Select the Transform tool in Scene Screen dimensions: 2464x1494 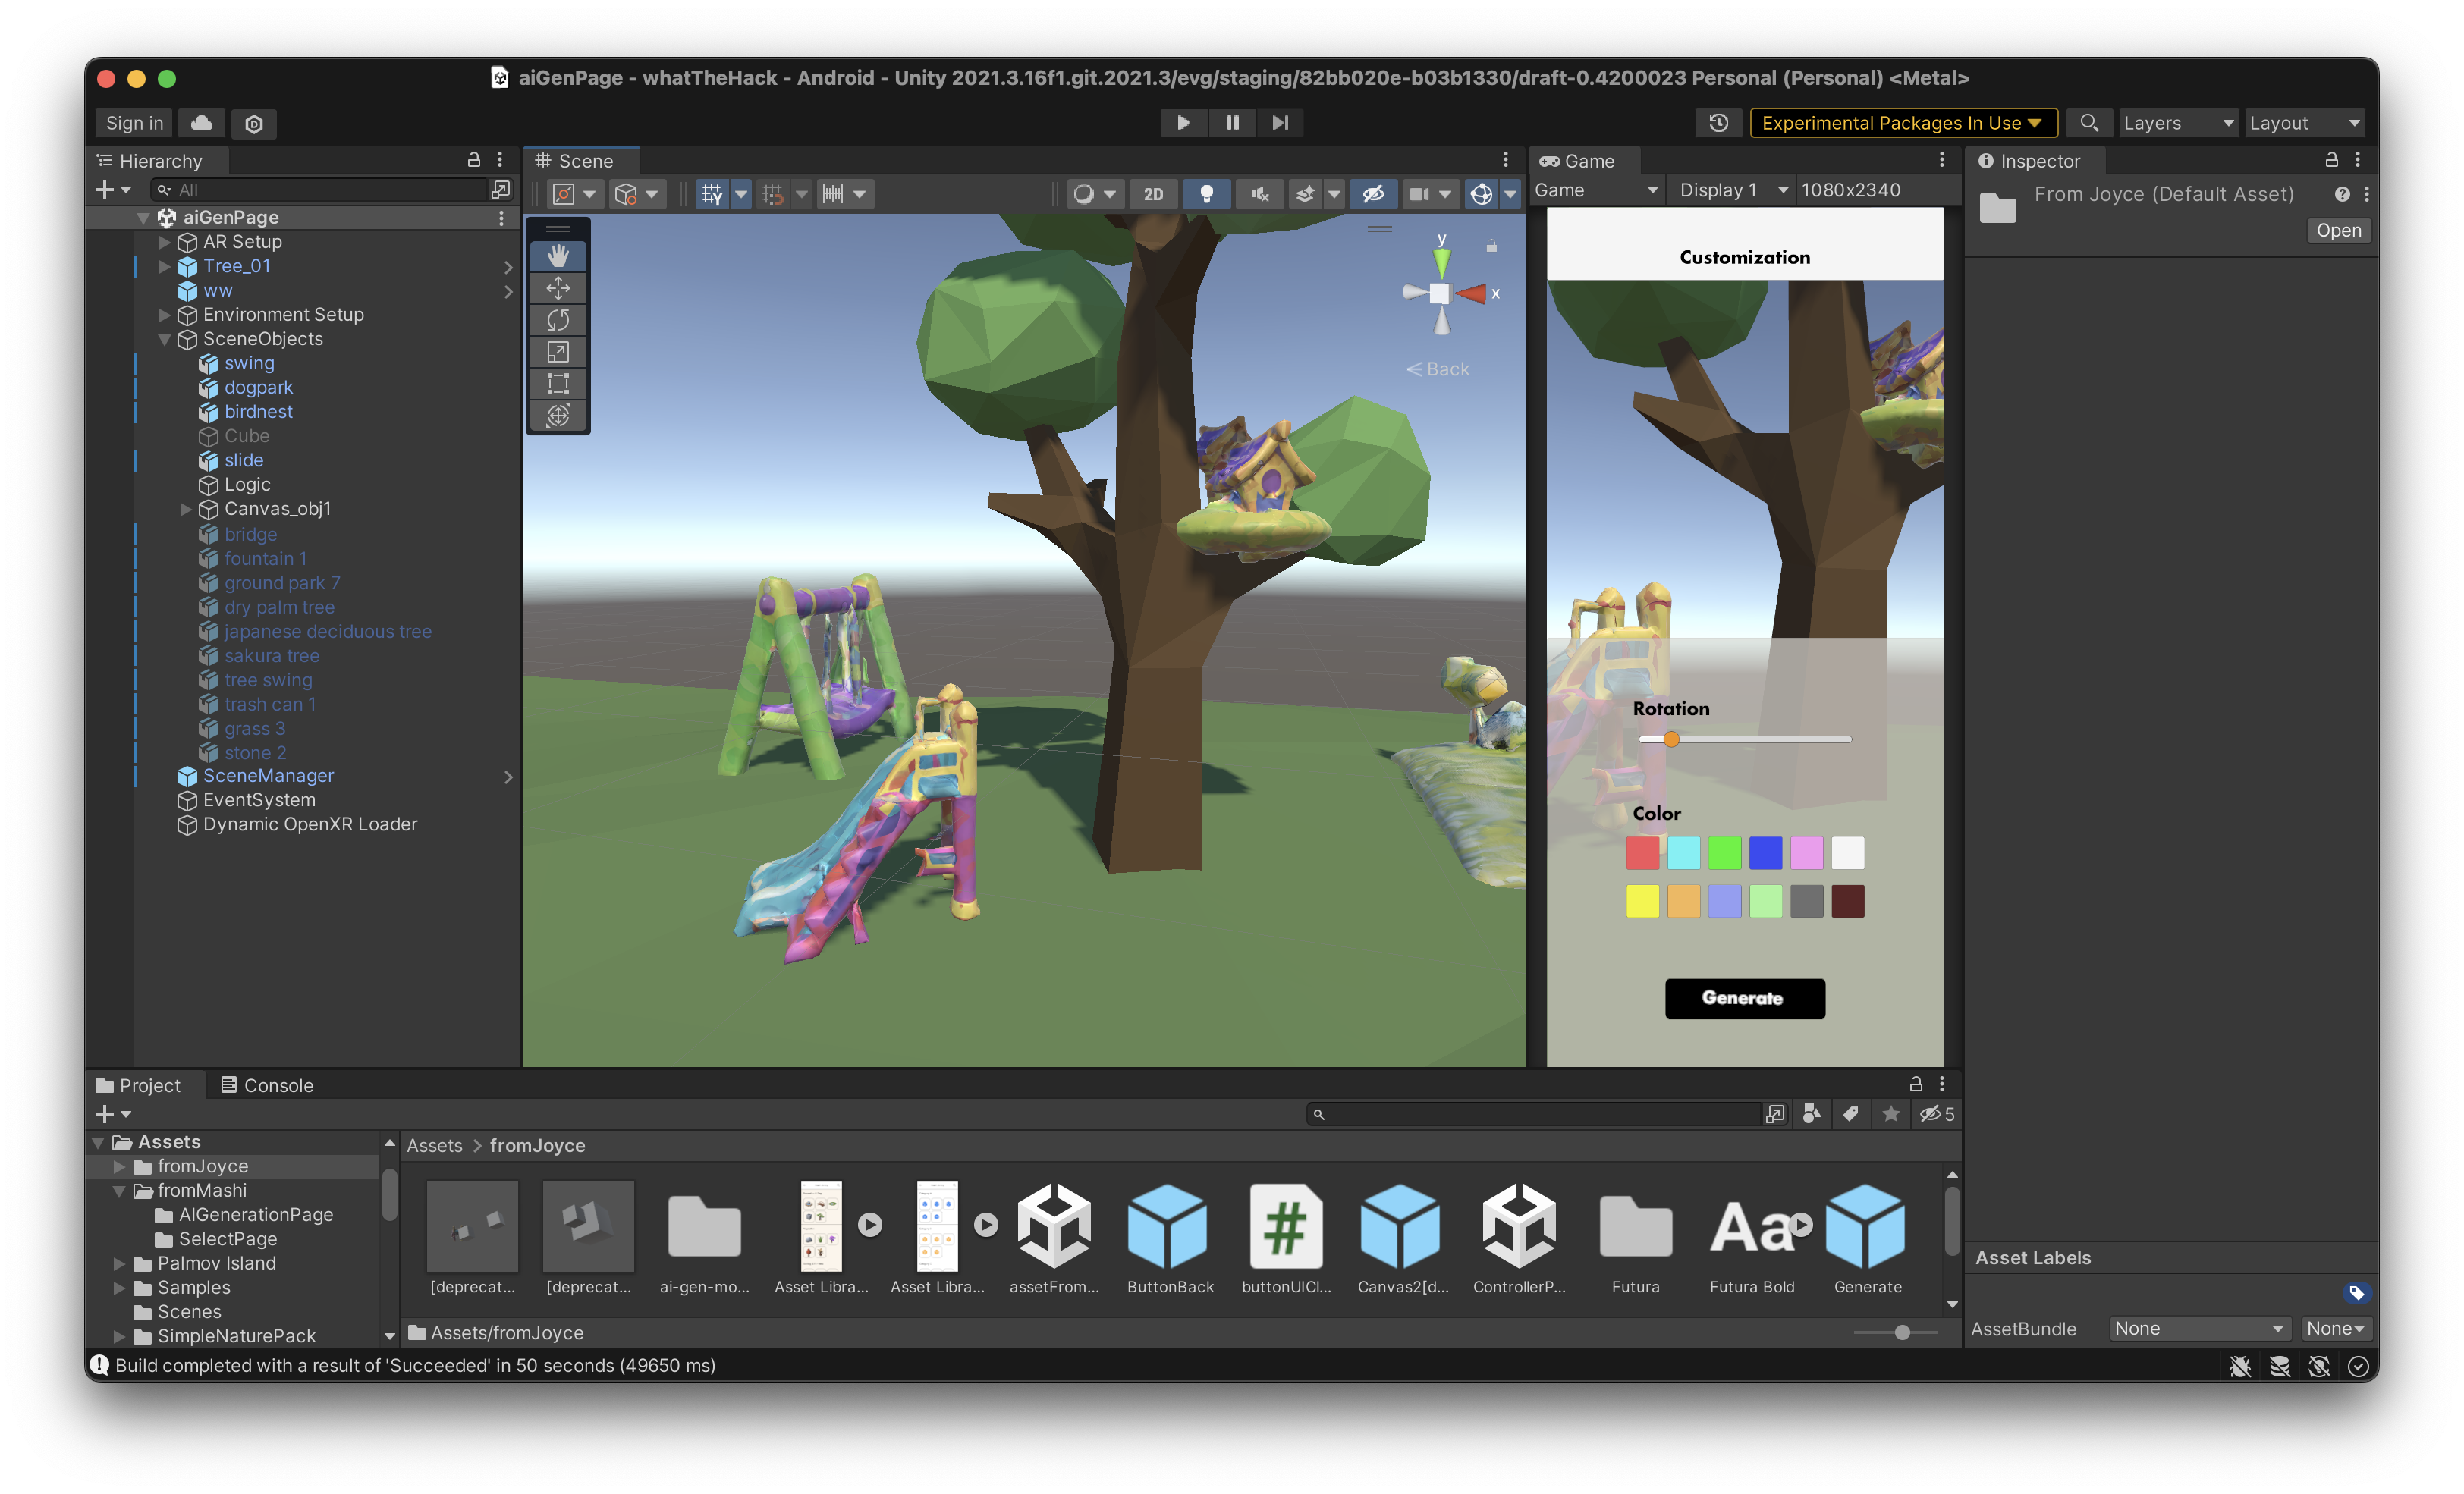[558, 416]
